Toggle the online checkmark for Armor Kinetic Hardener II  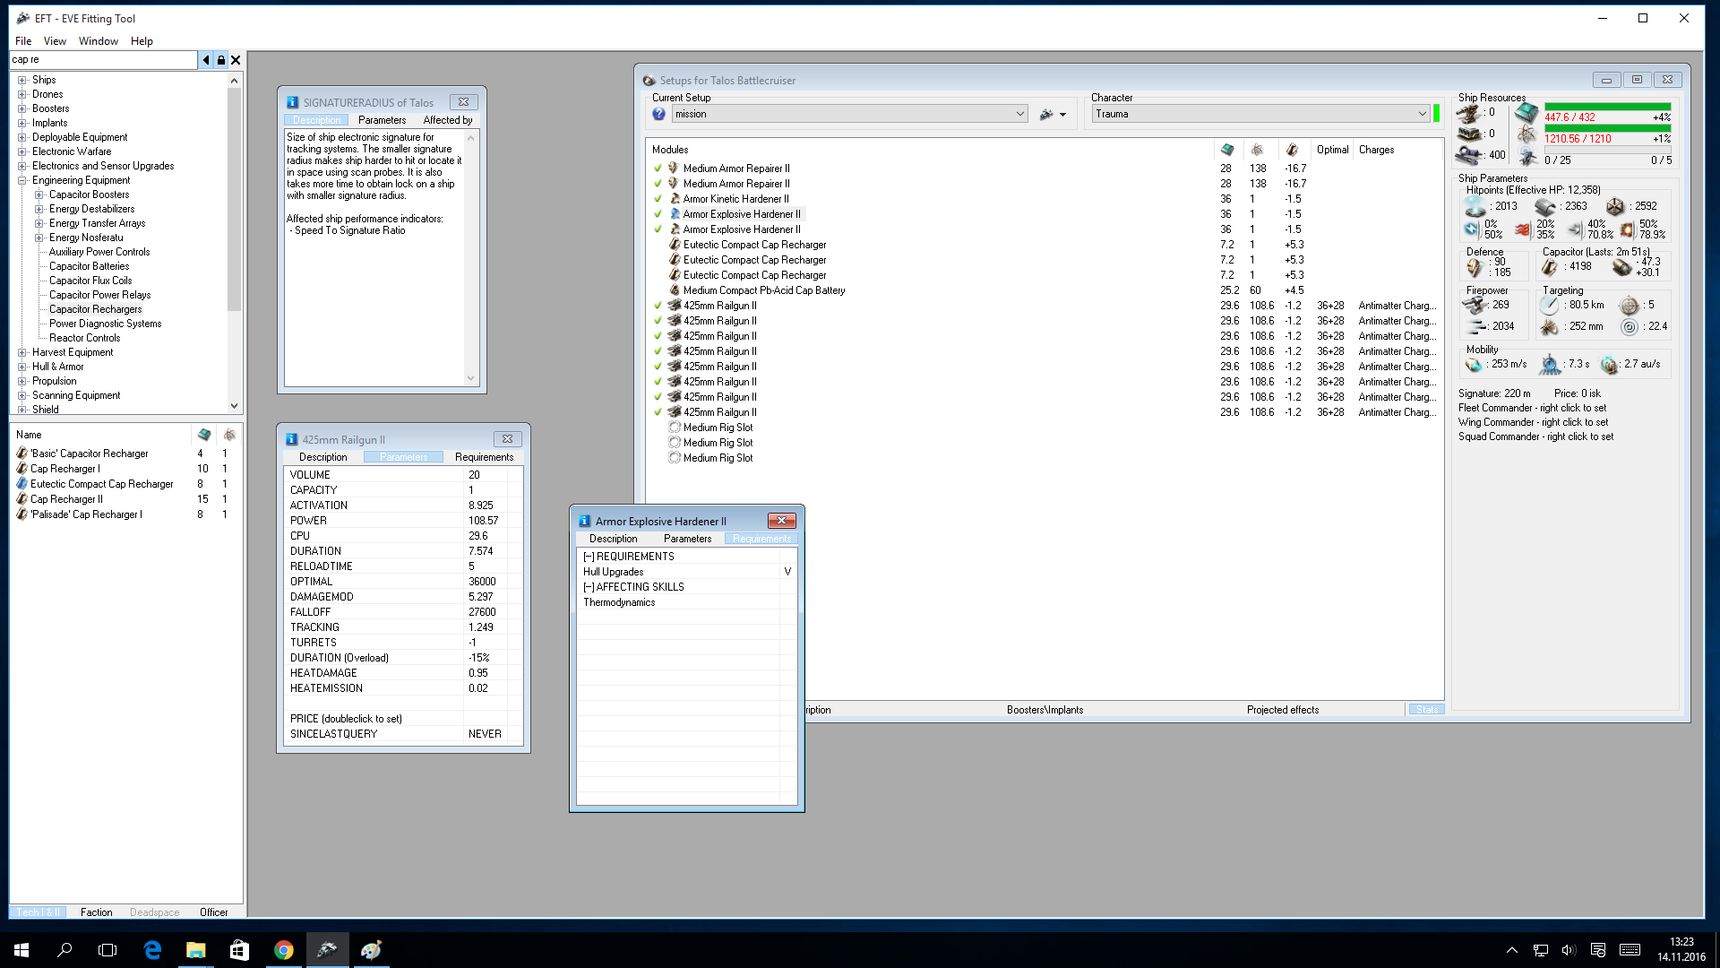(658, 199)
